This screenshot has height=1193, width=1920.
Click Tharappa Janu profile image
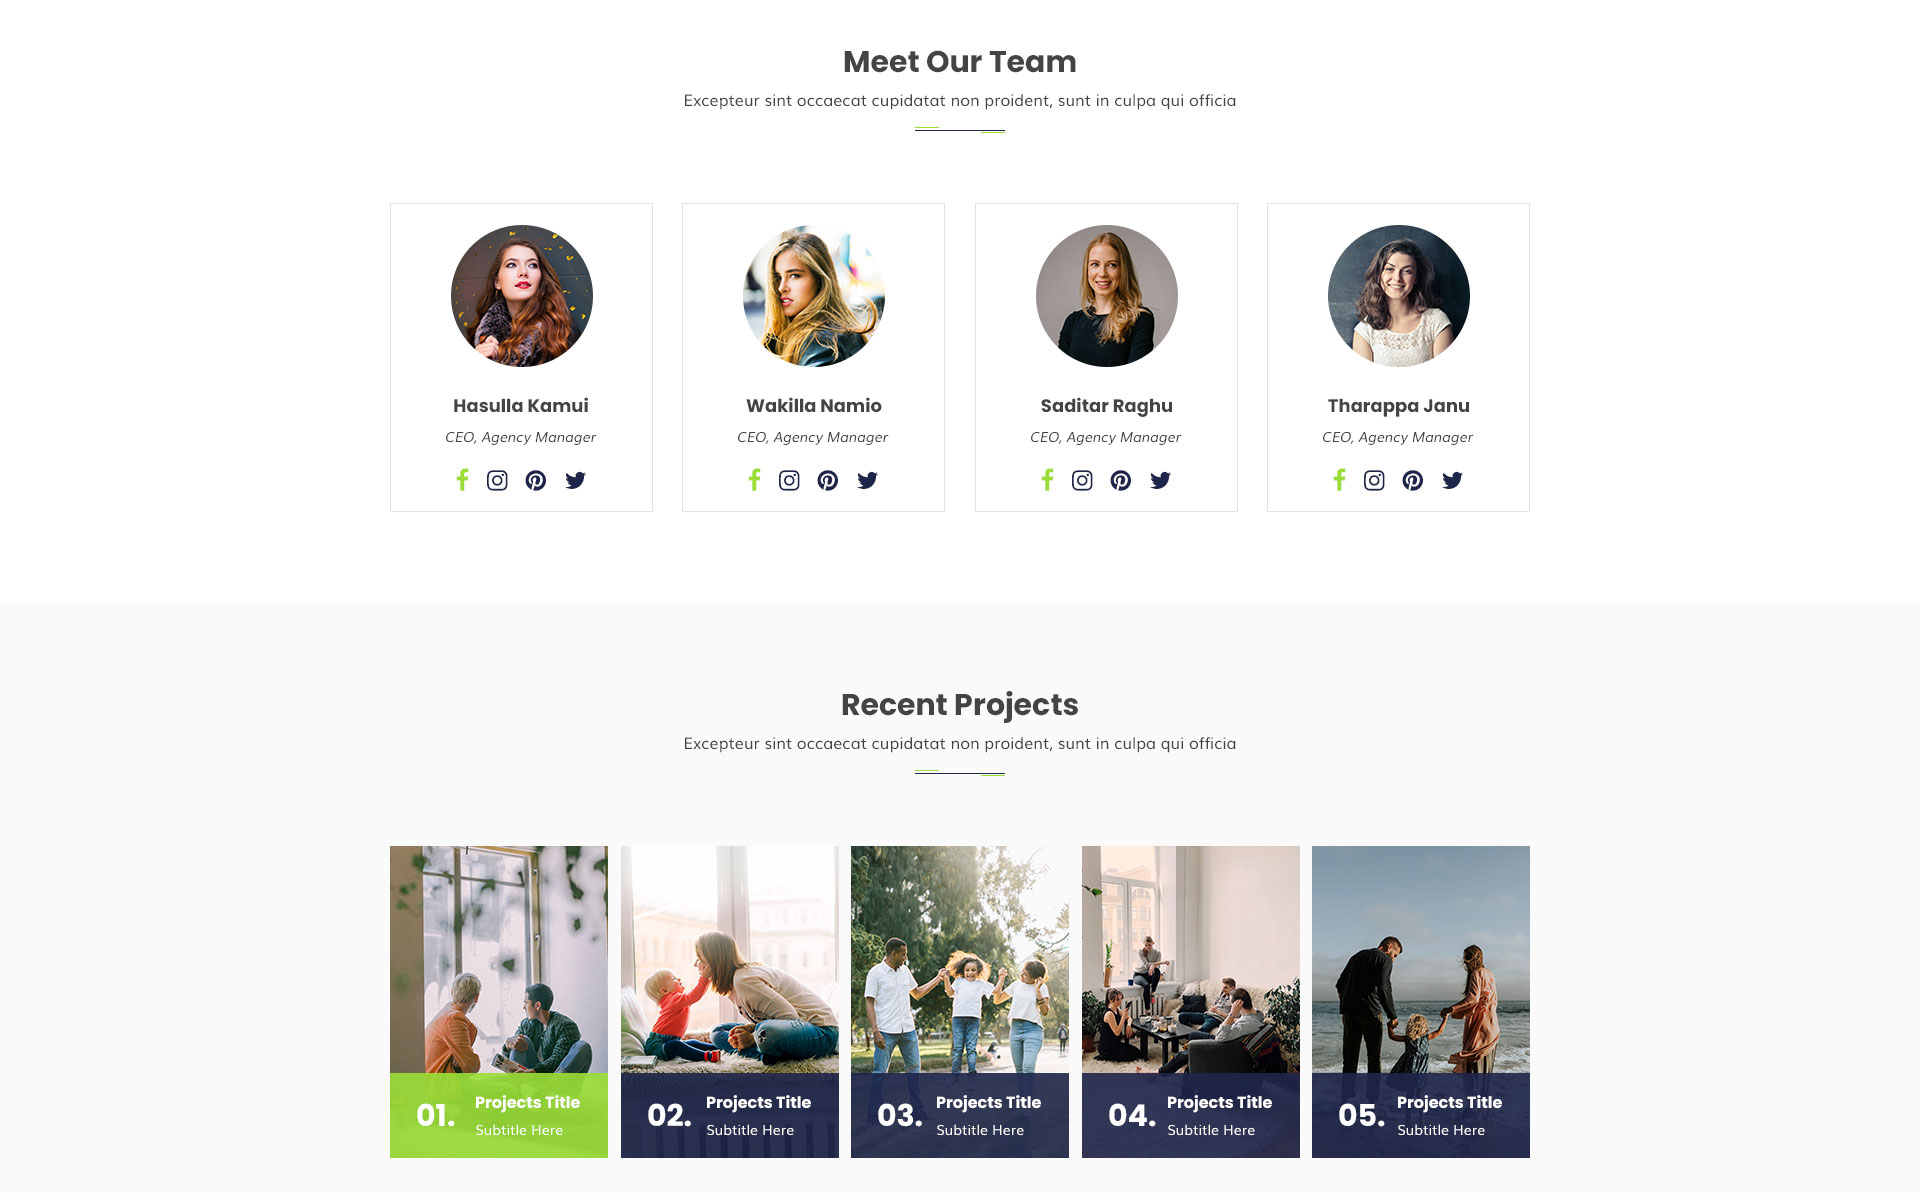point(1398,294)
